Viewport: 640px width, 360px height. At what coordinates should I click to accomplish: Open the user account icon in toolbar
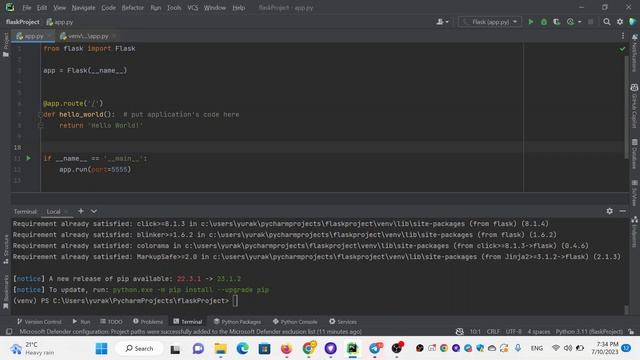pos(442,22)
